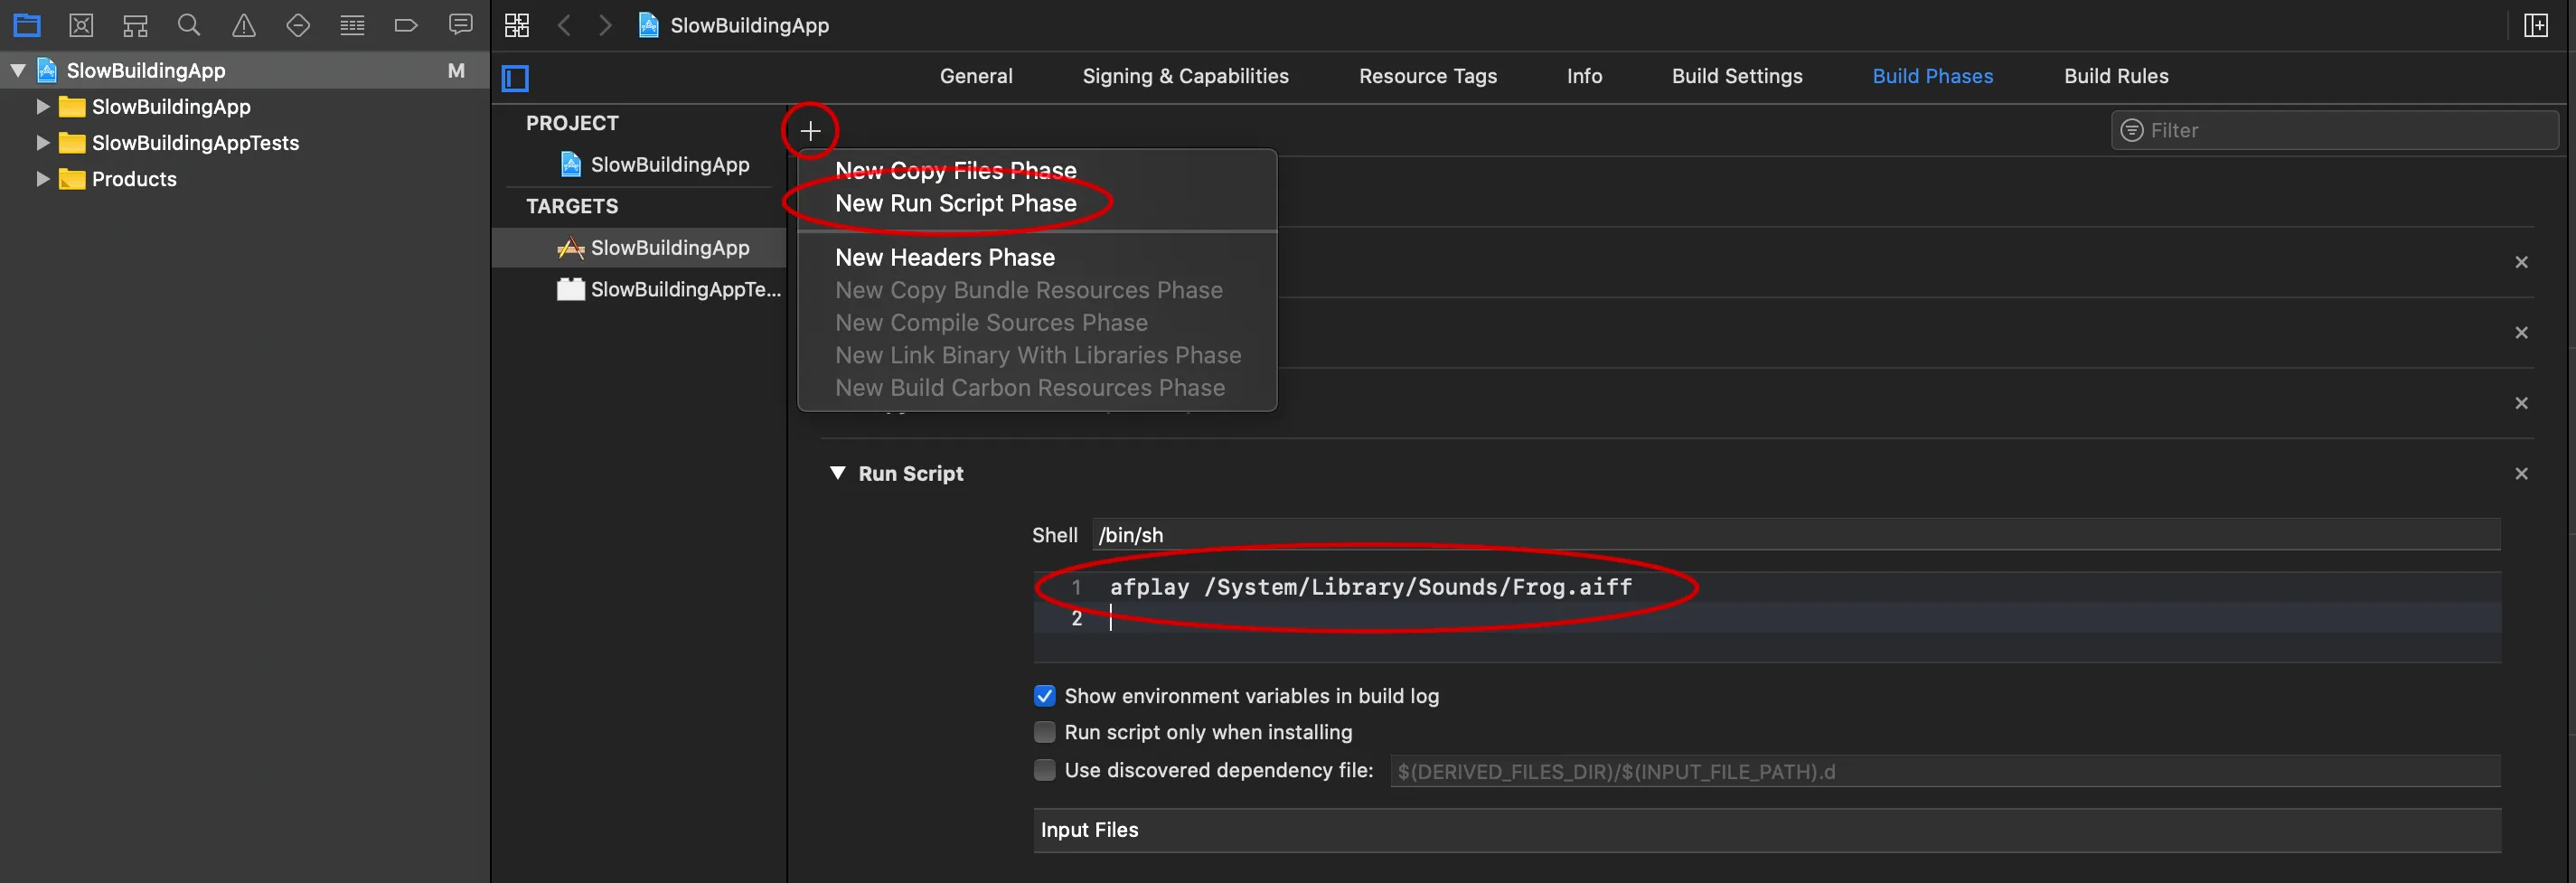Open the Build Rules tab
Screen dimensions: 2576x883
[2116, 76]
